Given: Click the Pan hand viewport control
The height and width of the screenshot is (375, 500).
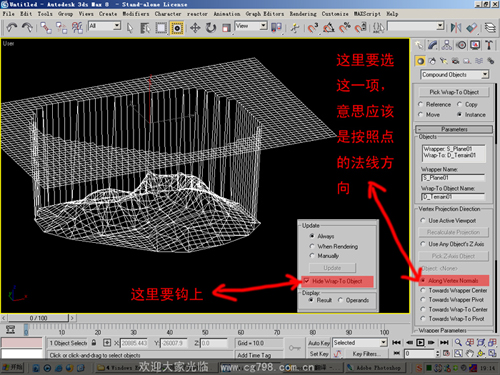Looking at the screenshot, I should (x=470, y=353).
